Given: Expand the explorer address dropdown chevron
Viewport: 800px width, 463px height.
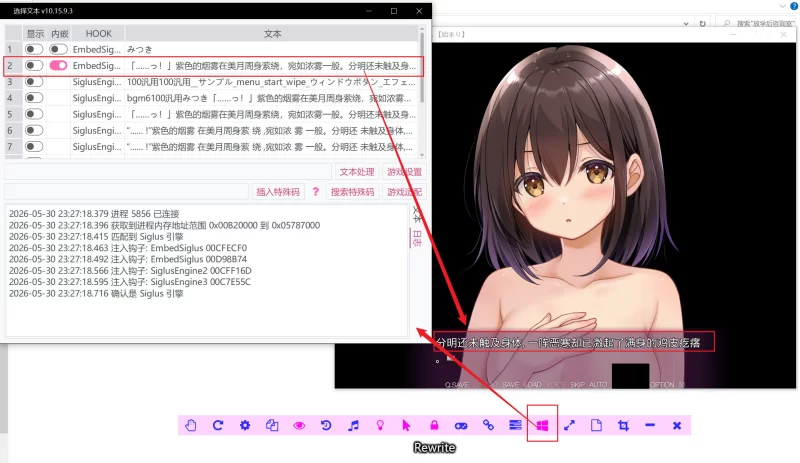Looking at the screenshot, I should [686, 23].
